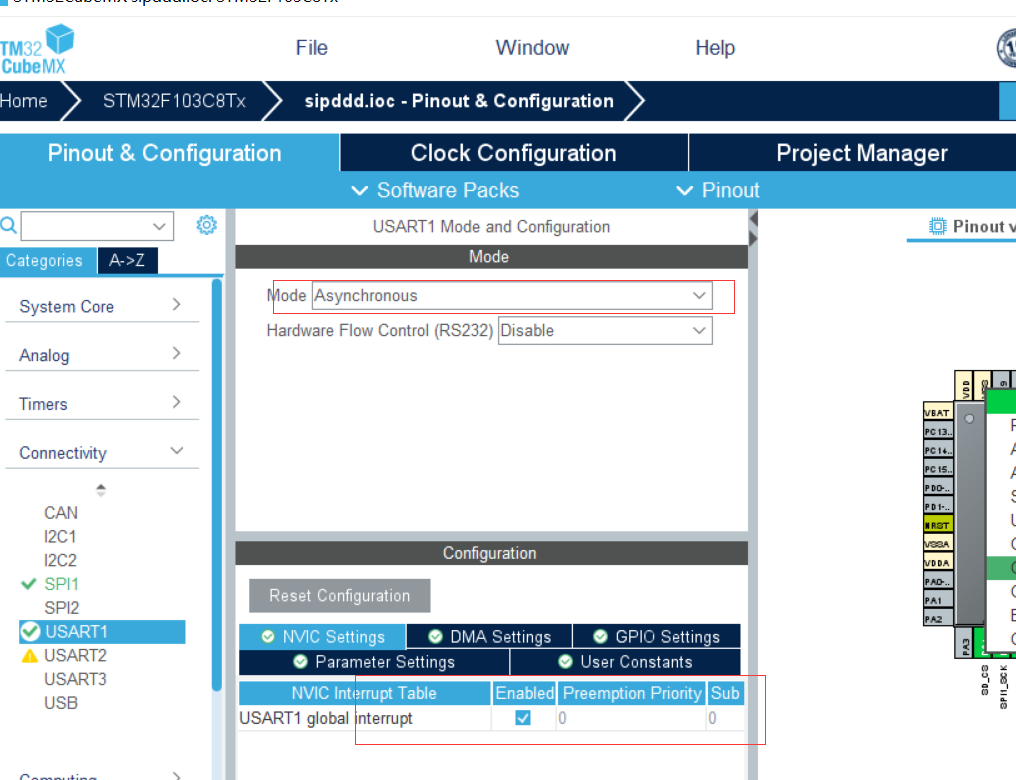Click the green check icon beside SPI1
This screenshot has width=1016, height=780.
coord(29,584)
